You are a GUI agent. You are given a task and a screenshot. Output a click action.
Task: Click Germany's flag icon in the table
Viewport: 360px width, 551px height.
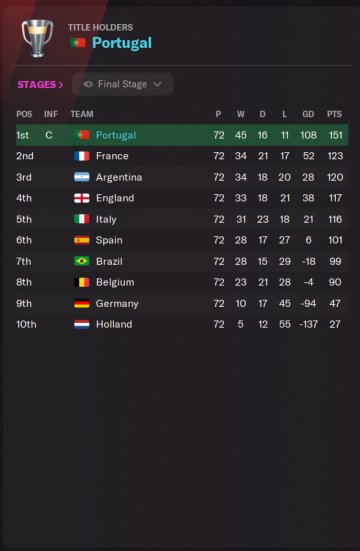tap(82, 303)
